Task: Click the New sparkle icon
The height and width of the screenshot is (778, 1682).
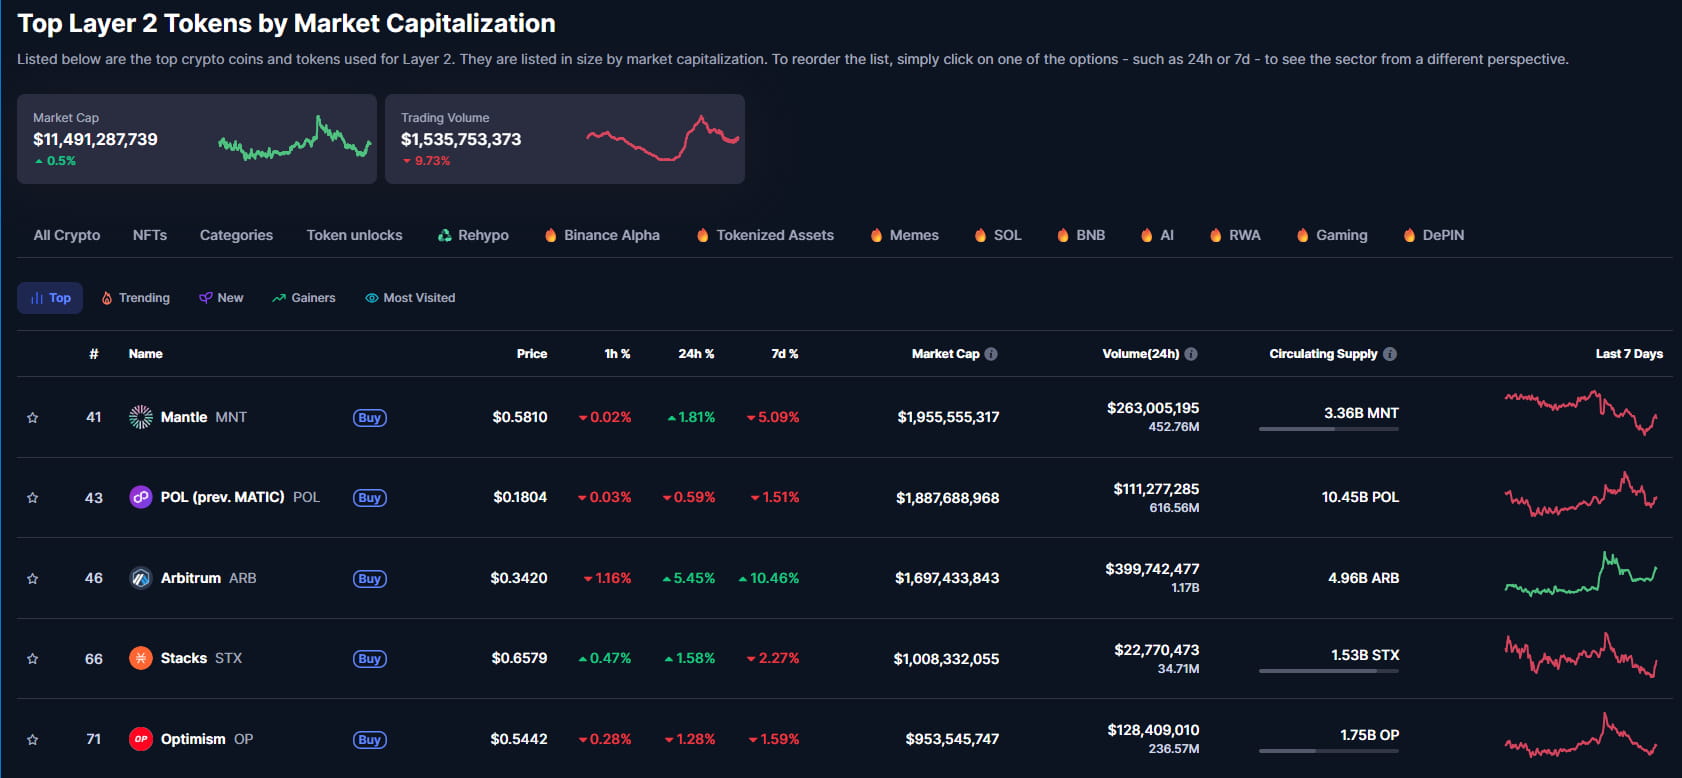Action: tap(205, 298)
